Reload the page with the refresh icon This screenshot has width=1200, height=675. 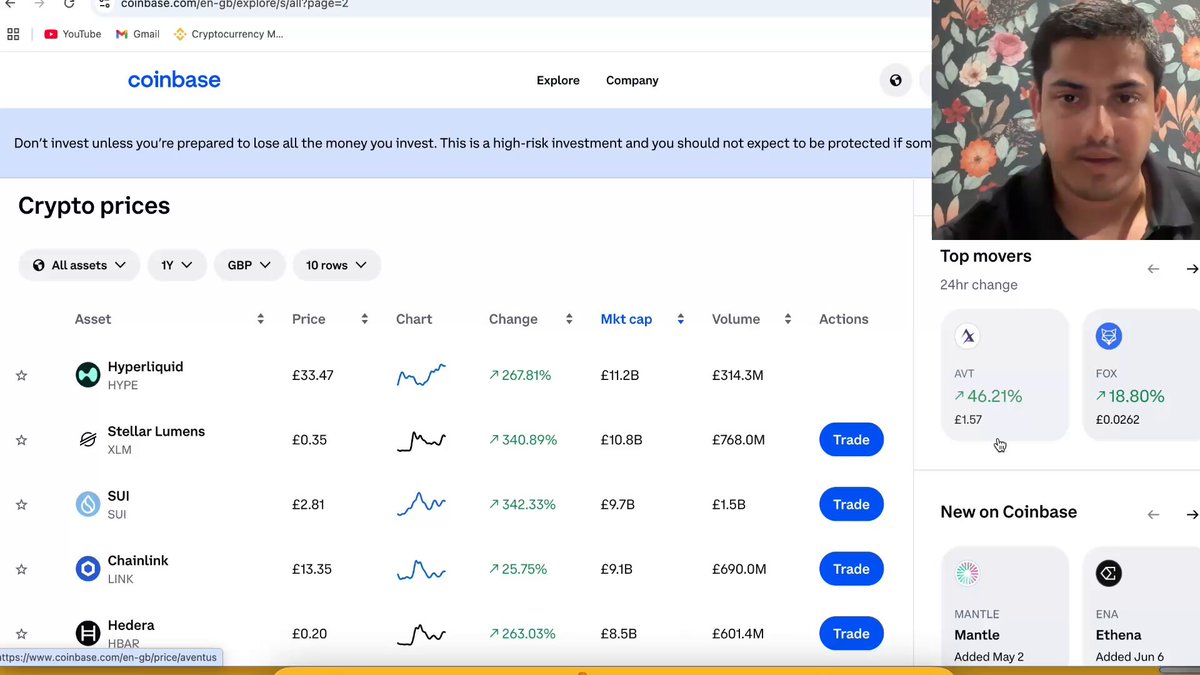[69, 4]
